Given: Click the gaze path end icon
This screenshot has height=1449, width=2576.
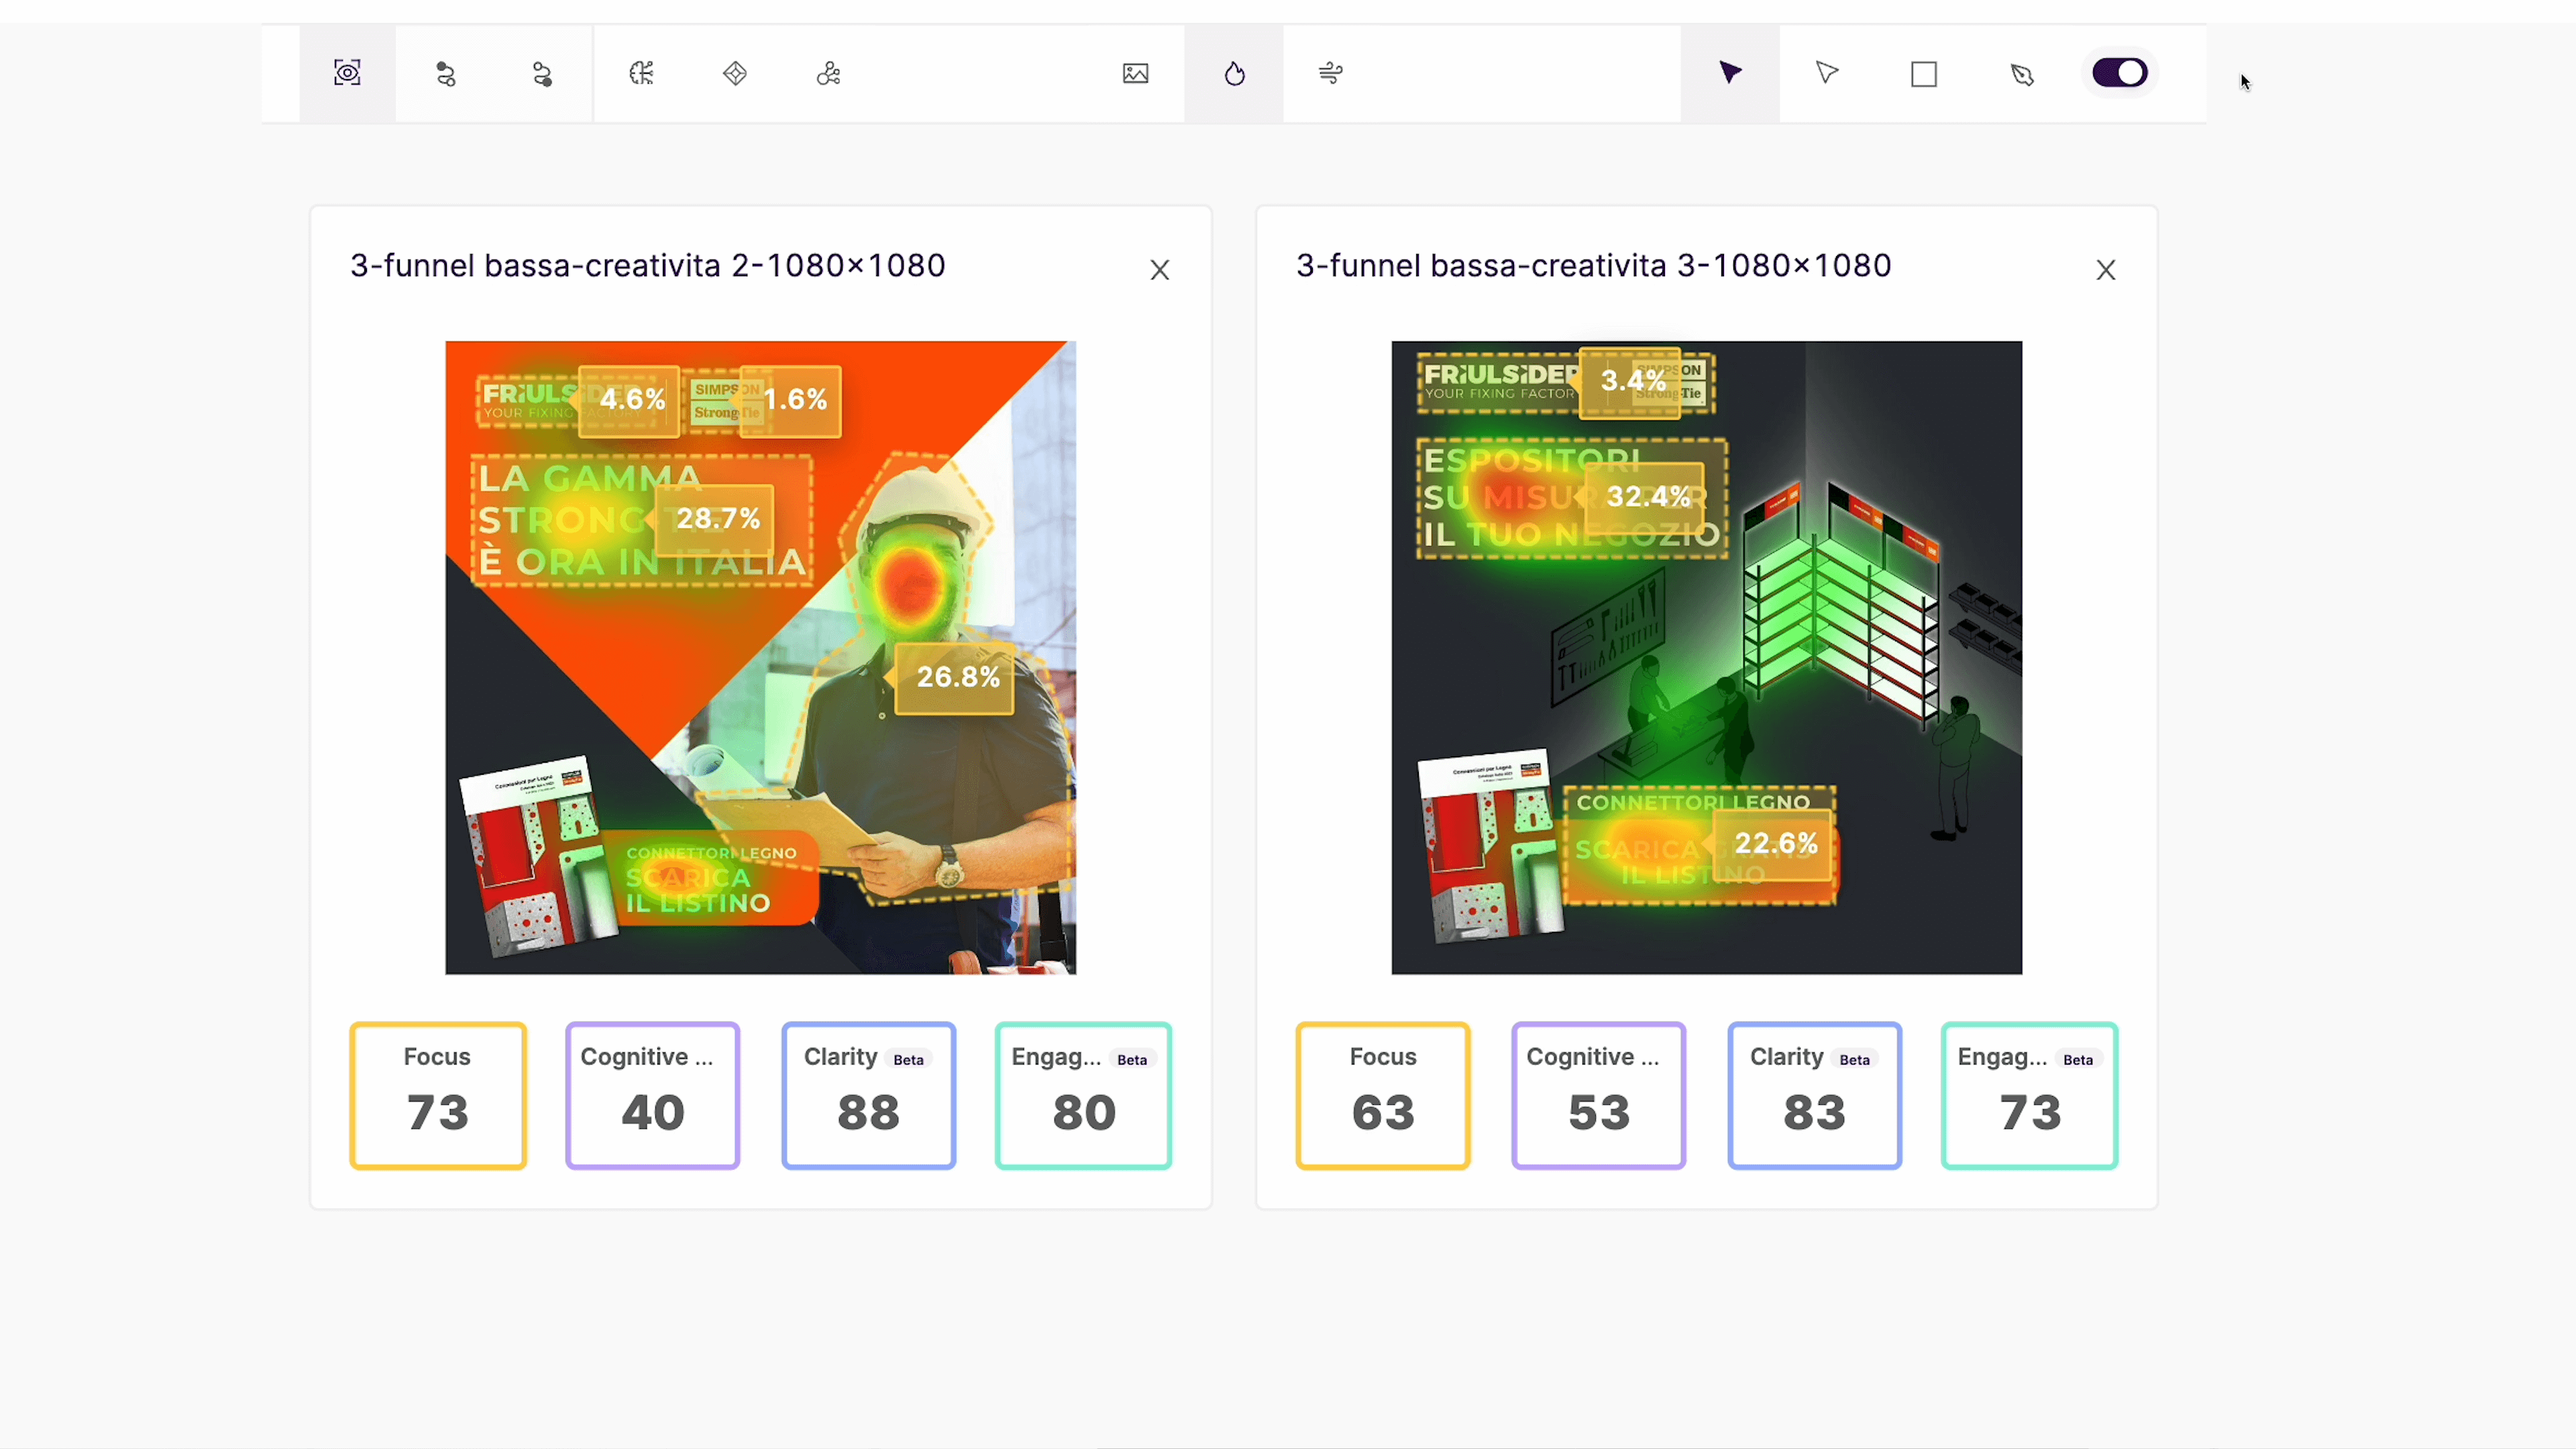Looking at the screenshot, I should 542,74.
